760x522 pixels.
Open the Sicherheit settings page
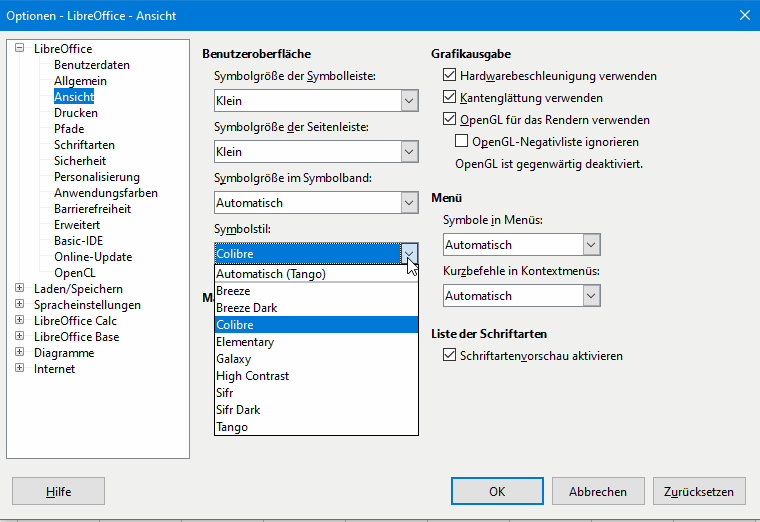click(x=79, y=161)
